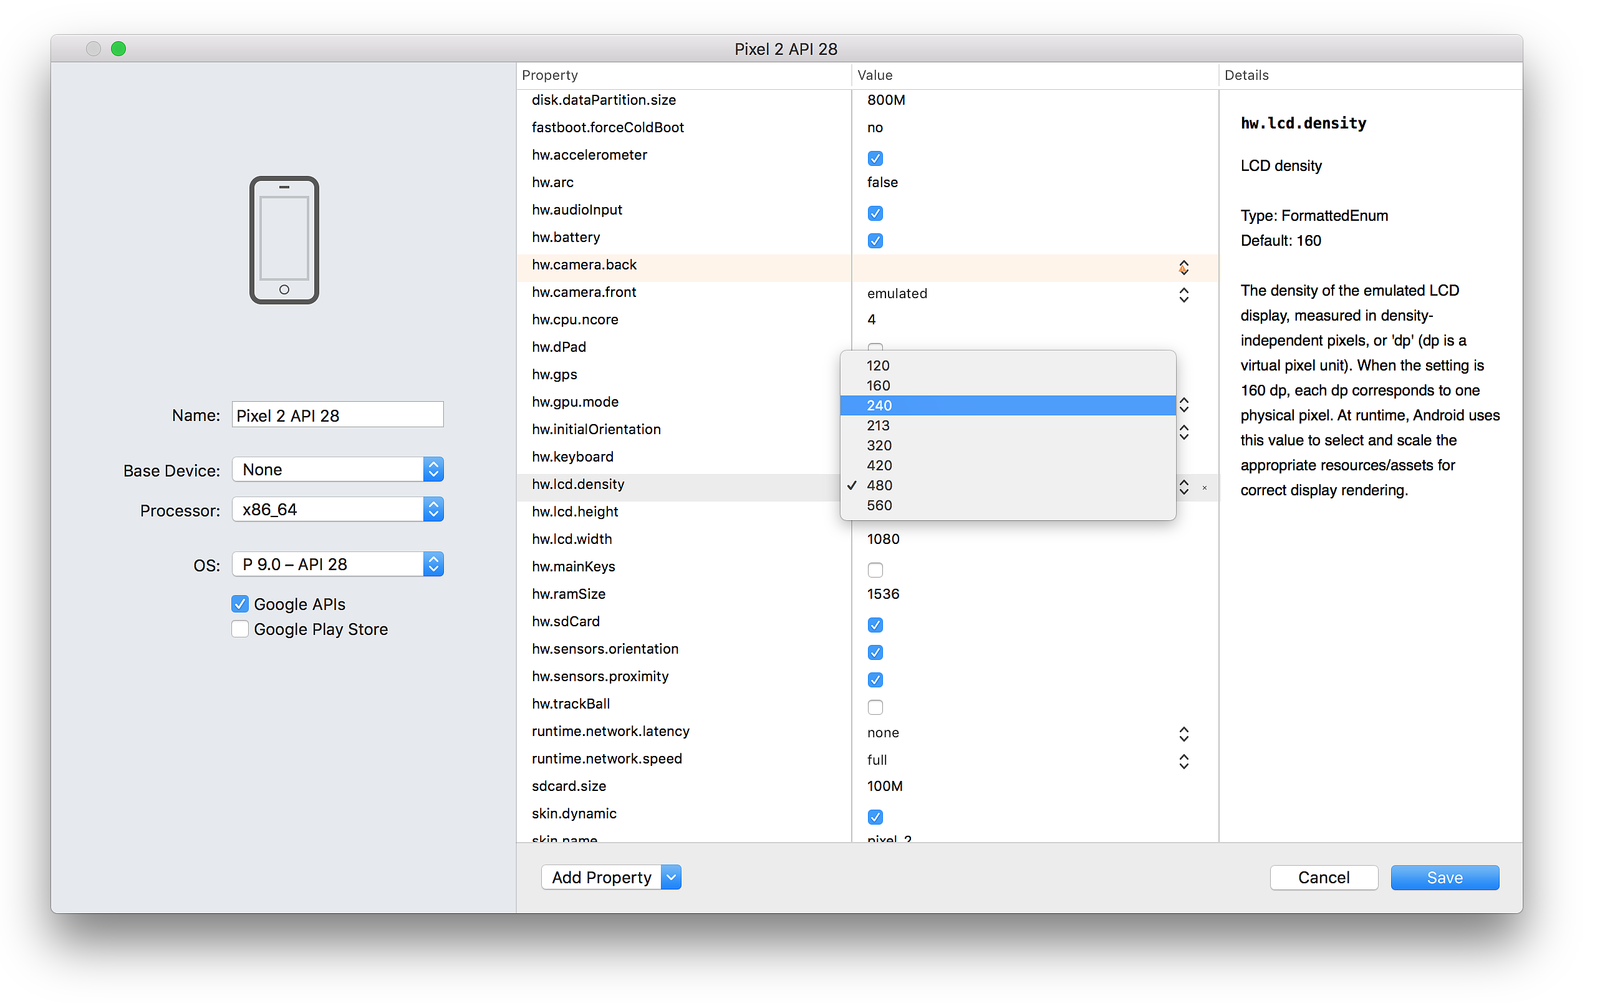Enable the hw.mainKeys checkbox
The width and height of the screenshot is (1600, 1003).
coord(875,570)
